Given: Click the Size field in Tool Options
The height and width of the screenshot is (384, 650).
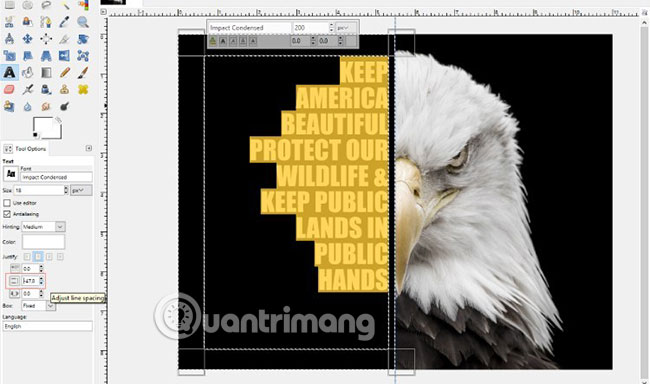Looking at the screenshot, I should (39, 190).
